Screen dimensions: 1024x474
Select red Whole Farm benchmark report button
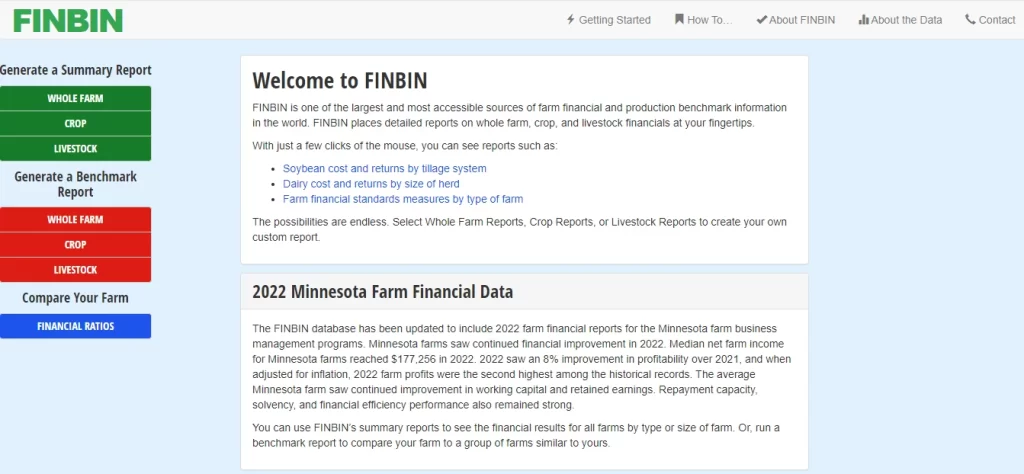click(x=75, y=219)
